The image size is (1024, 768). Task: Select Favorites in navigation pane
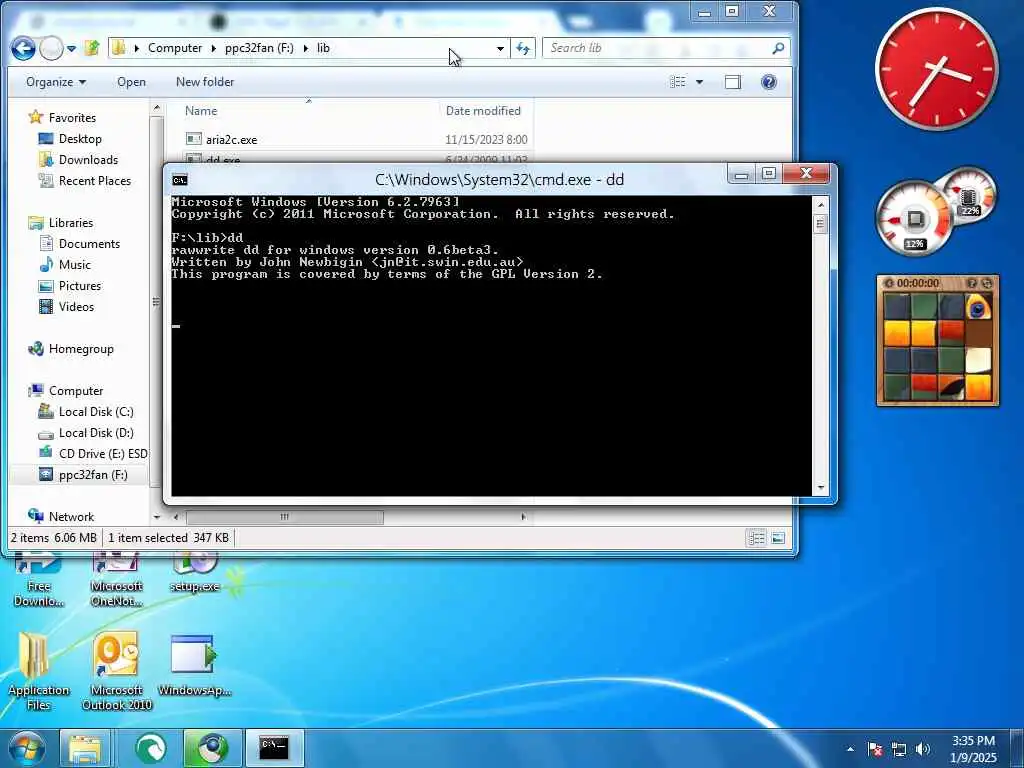pos(72,118)
